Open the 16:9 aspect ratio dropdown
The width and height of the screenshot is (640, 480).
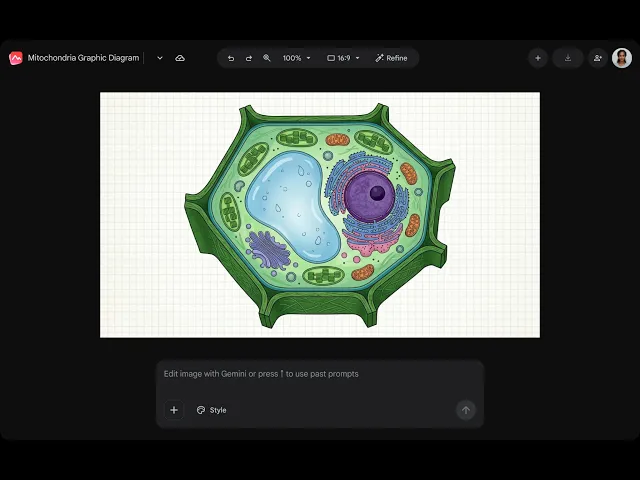tap(343, 58)
